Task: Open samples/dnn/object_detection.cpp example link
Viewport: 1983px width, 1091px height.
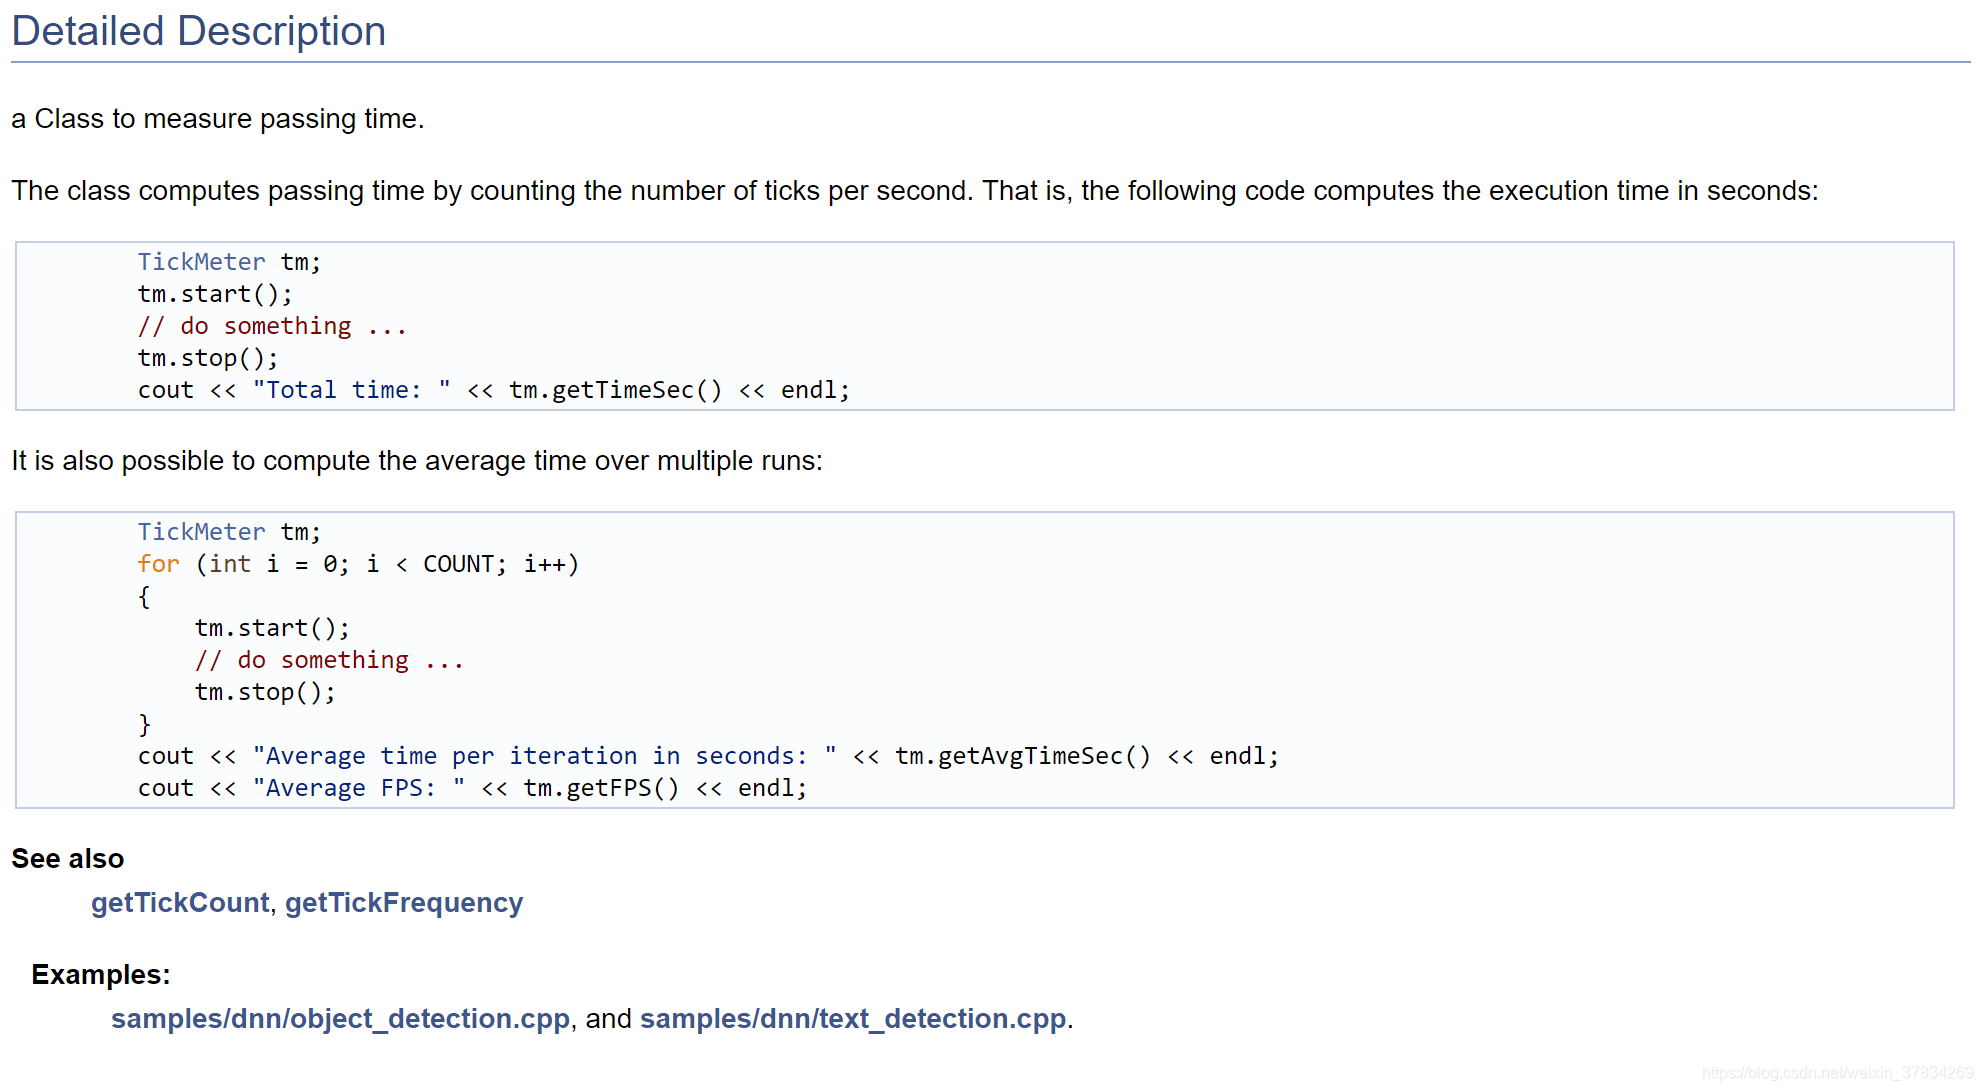Action: [340, 1019]
